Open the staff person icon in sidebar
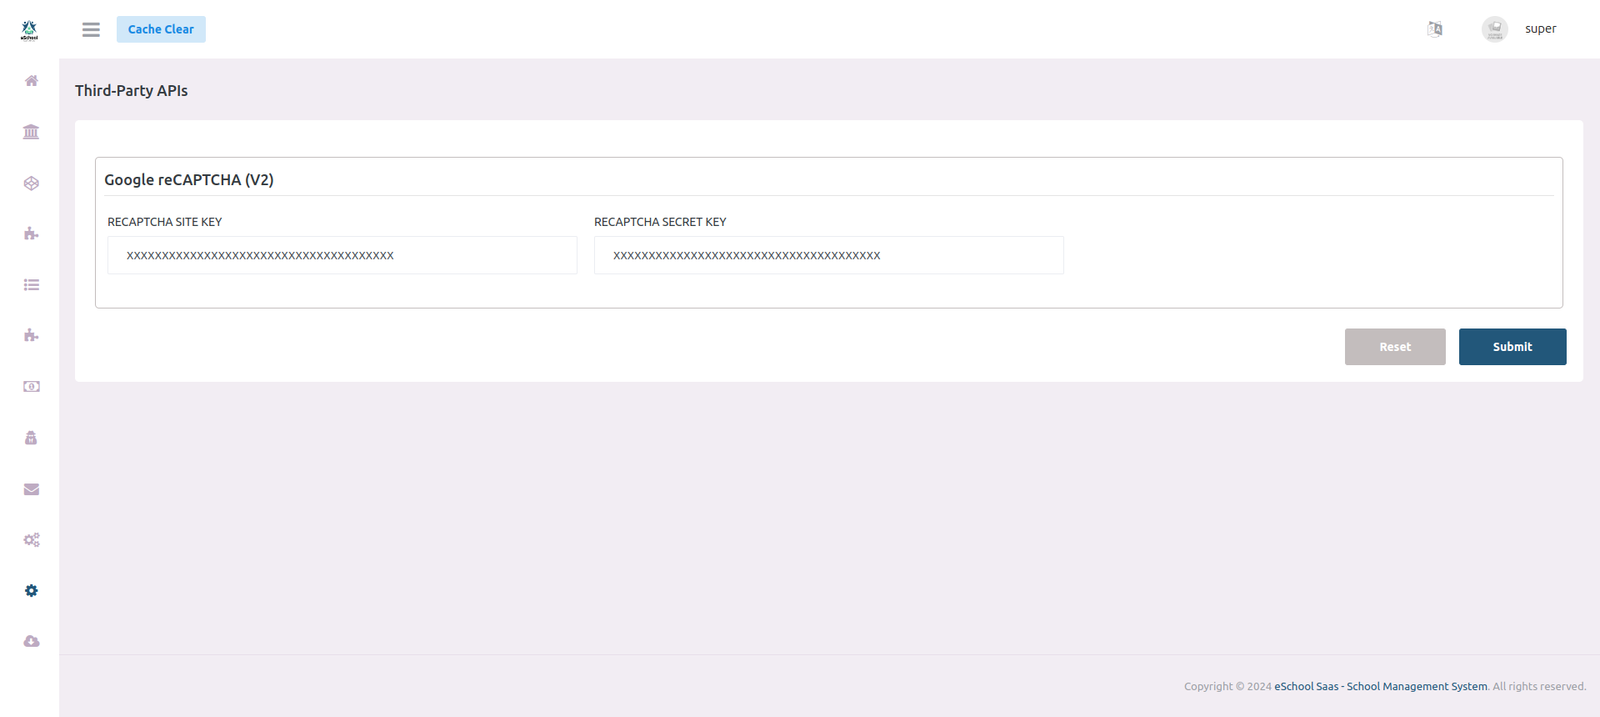The image size is (1600, 717). pyautogui.click(x=31, y=438)
